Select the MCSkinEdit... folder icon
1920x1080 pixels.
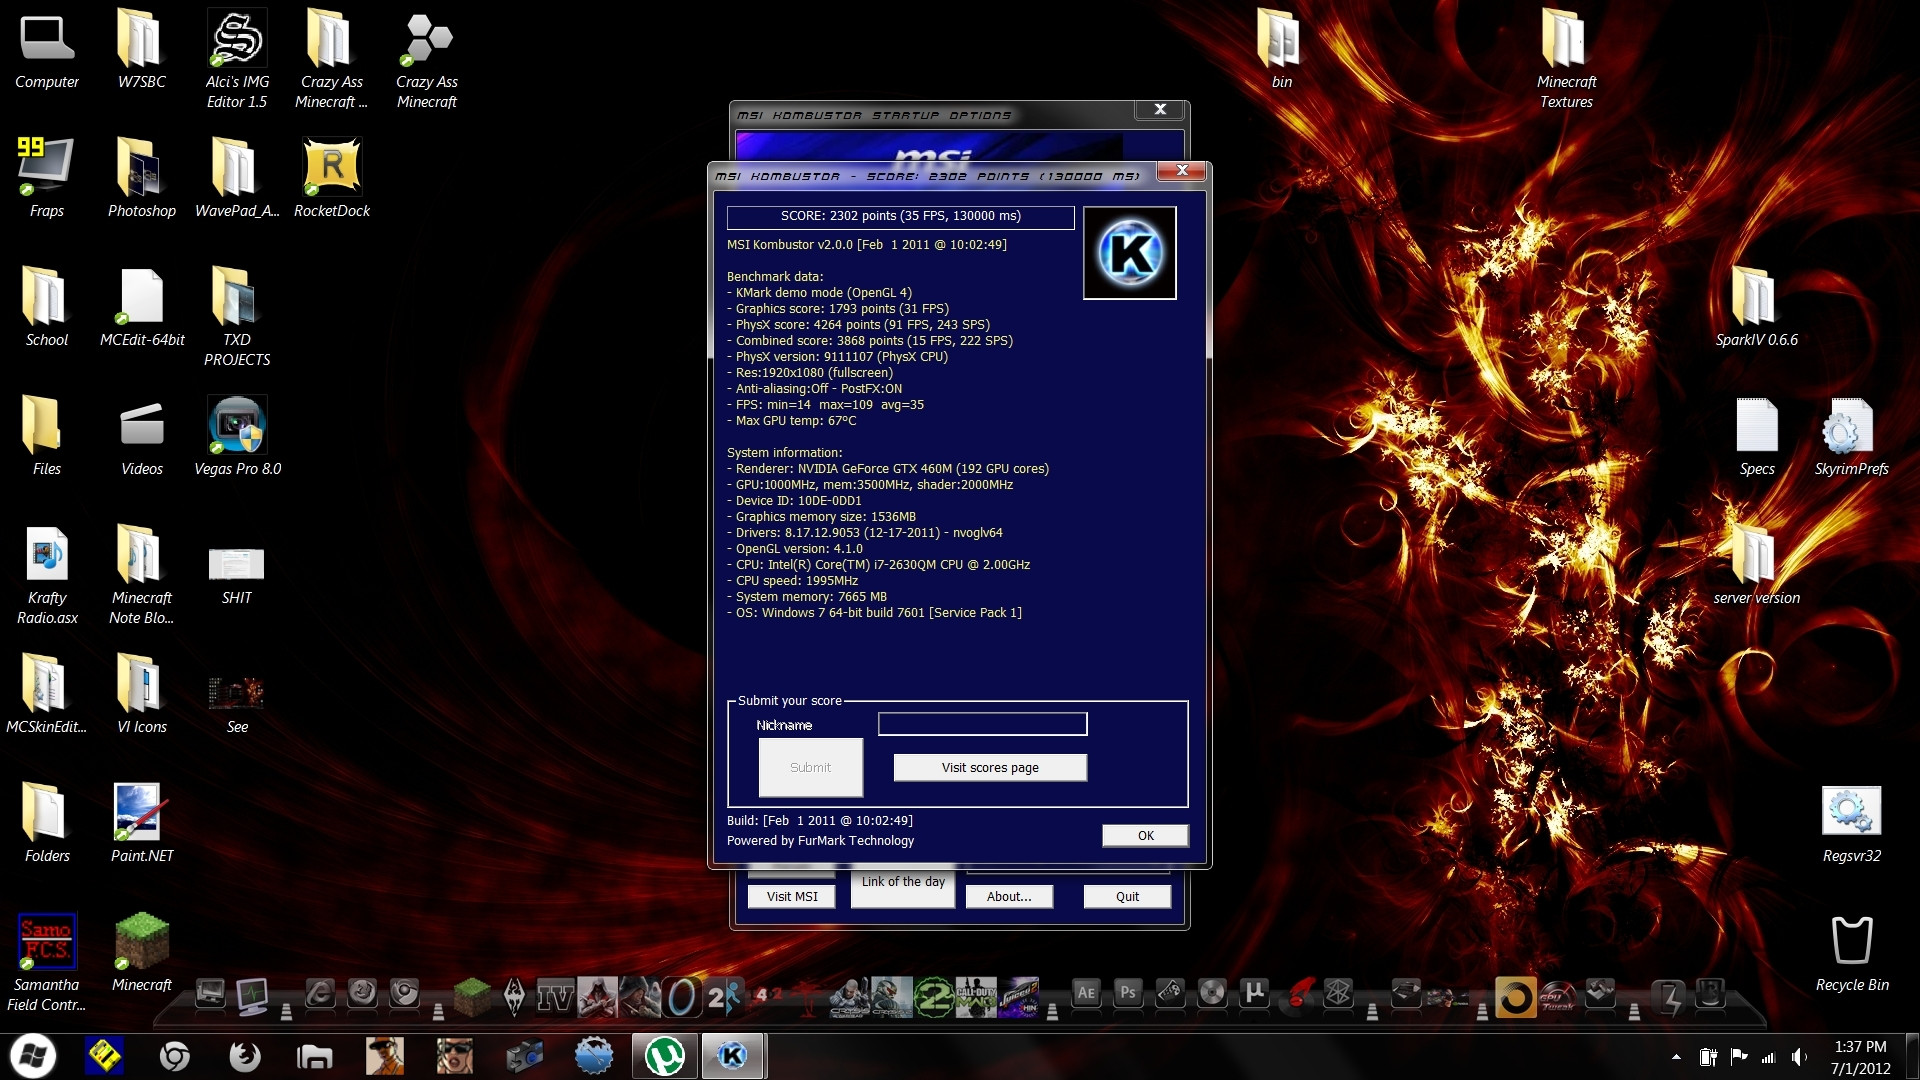(x=47, y=693)
